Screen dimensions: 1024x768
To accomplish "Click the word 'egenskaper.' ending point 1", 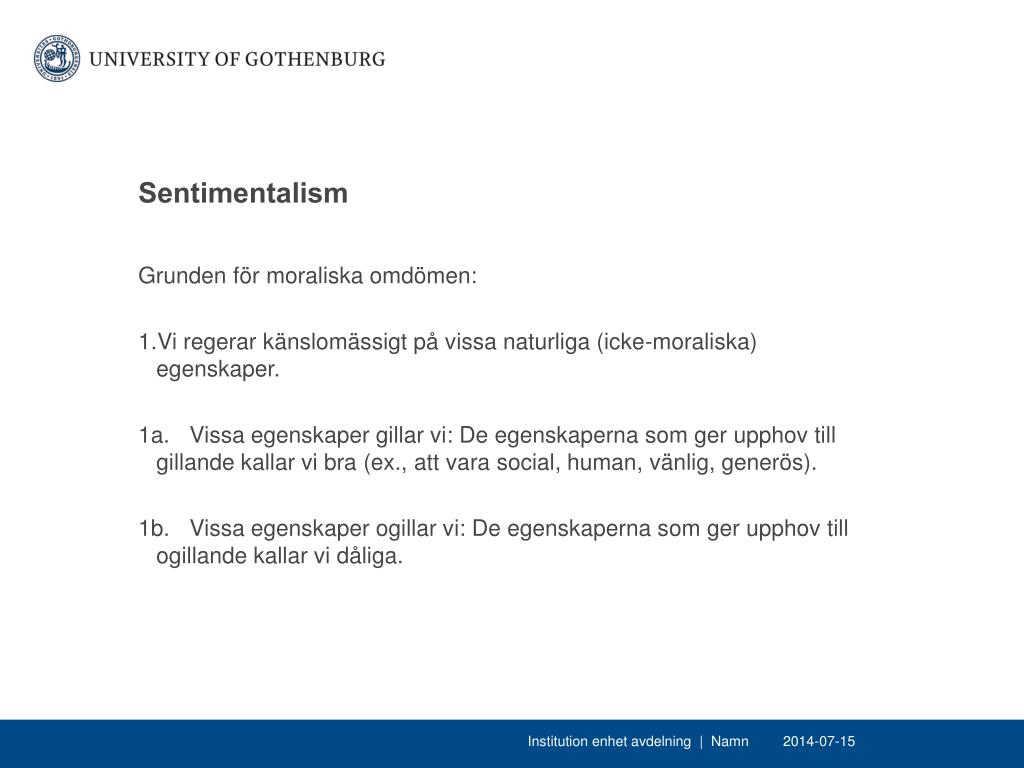I will pyautogui.click(x=213, y=370).
